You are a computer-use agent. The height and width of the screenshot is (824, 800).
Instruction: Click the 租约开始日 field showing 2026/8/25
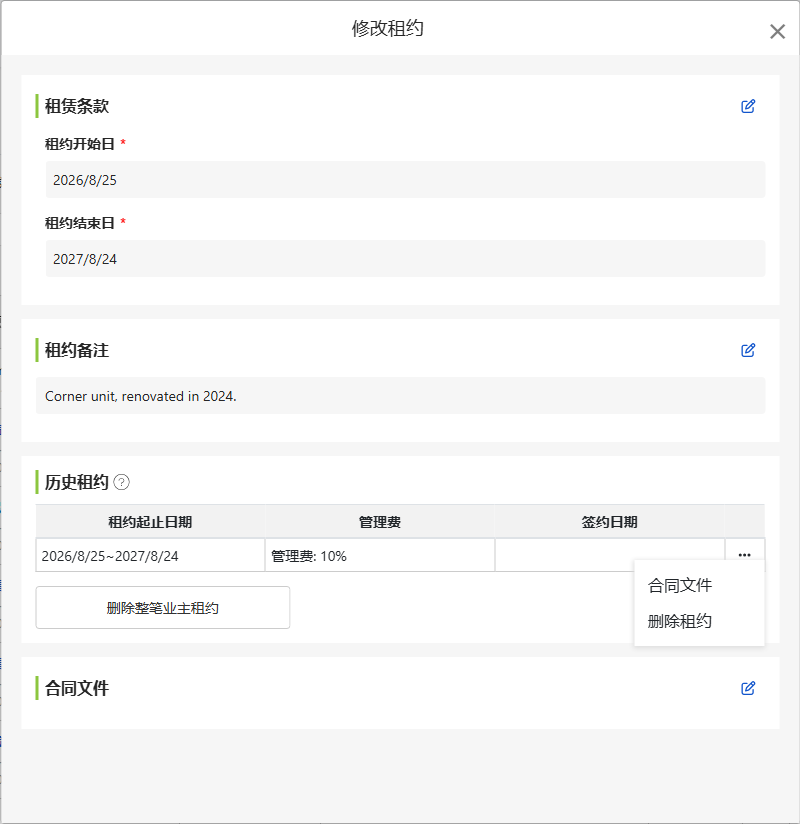[405, 180]
